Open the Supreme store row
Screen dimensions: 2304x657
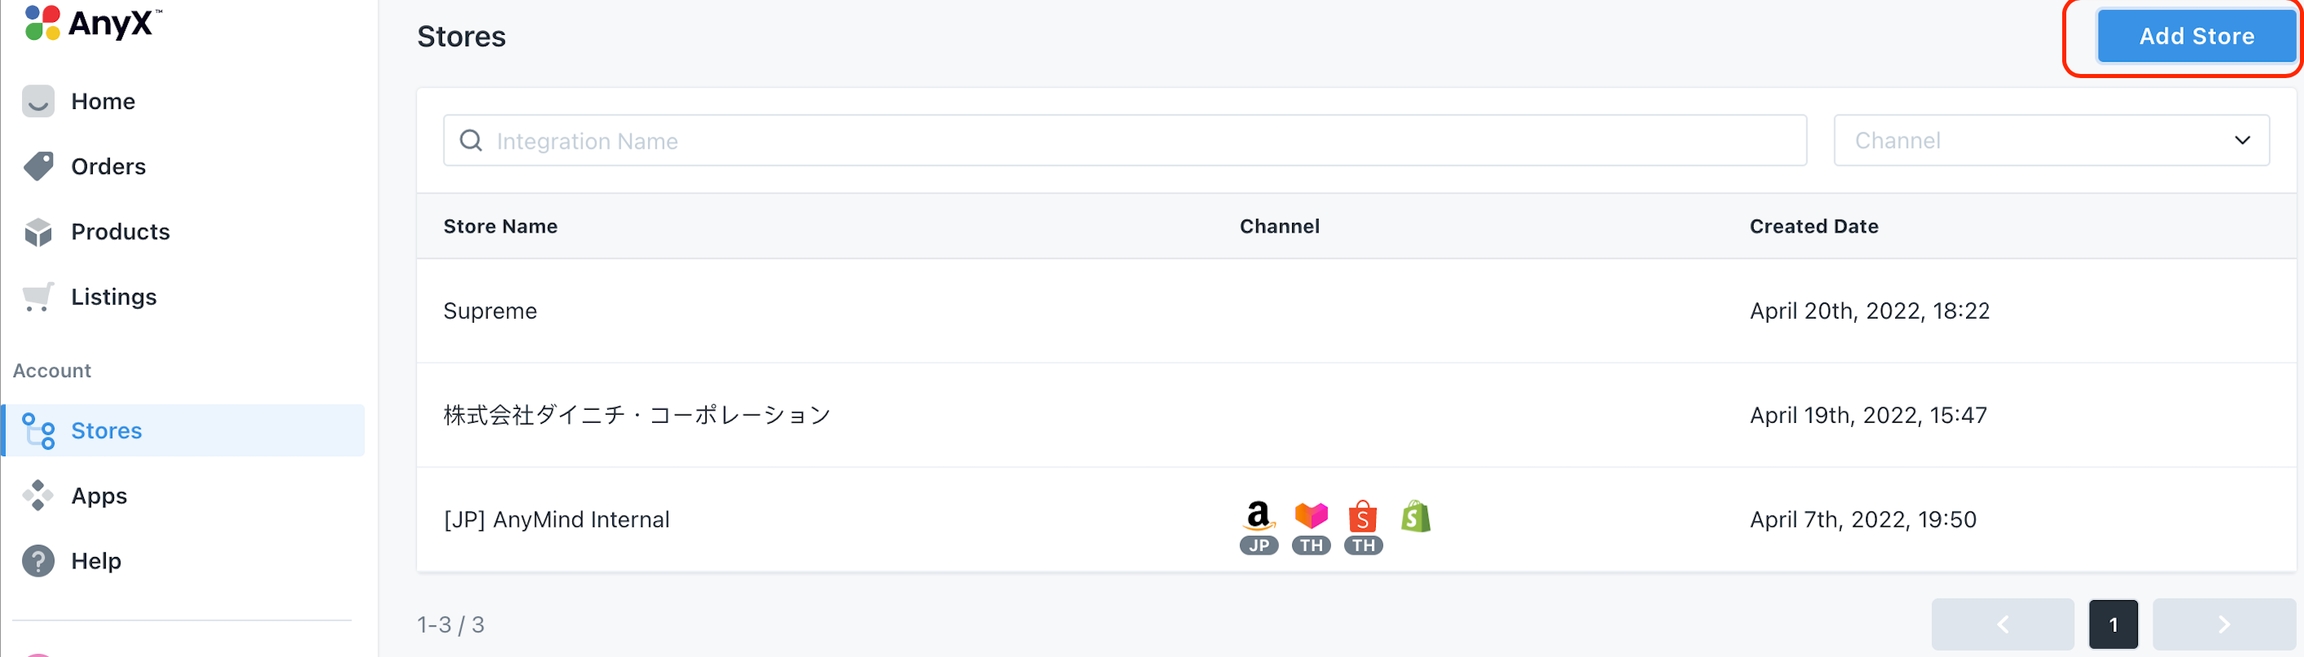point(490,311)
